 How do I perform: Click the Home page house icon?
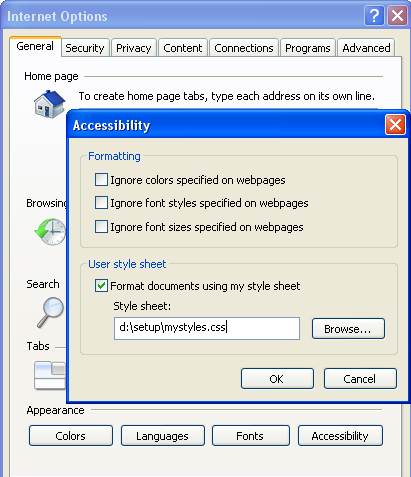[x=49, y=104]
